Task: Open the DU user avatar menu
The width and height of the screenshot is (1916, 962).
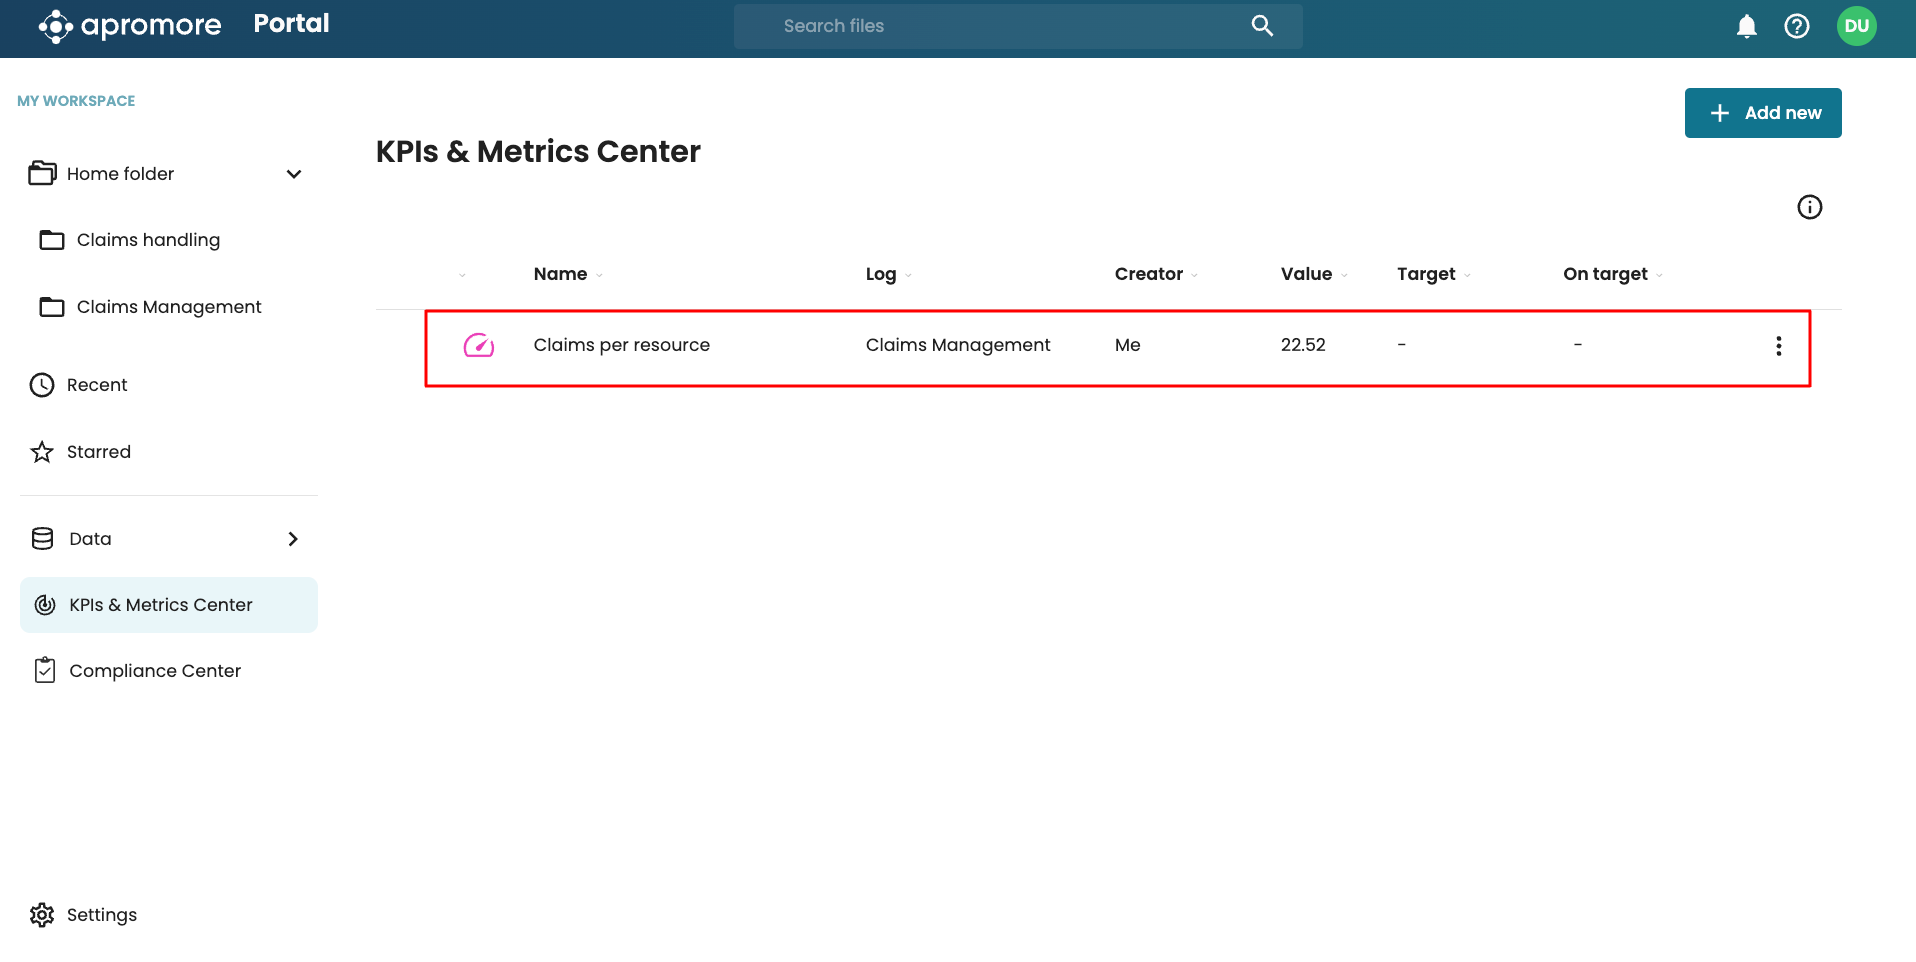Action: point(1856,27)
